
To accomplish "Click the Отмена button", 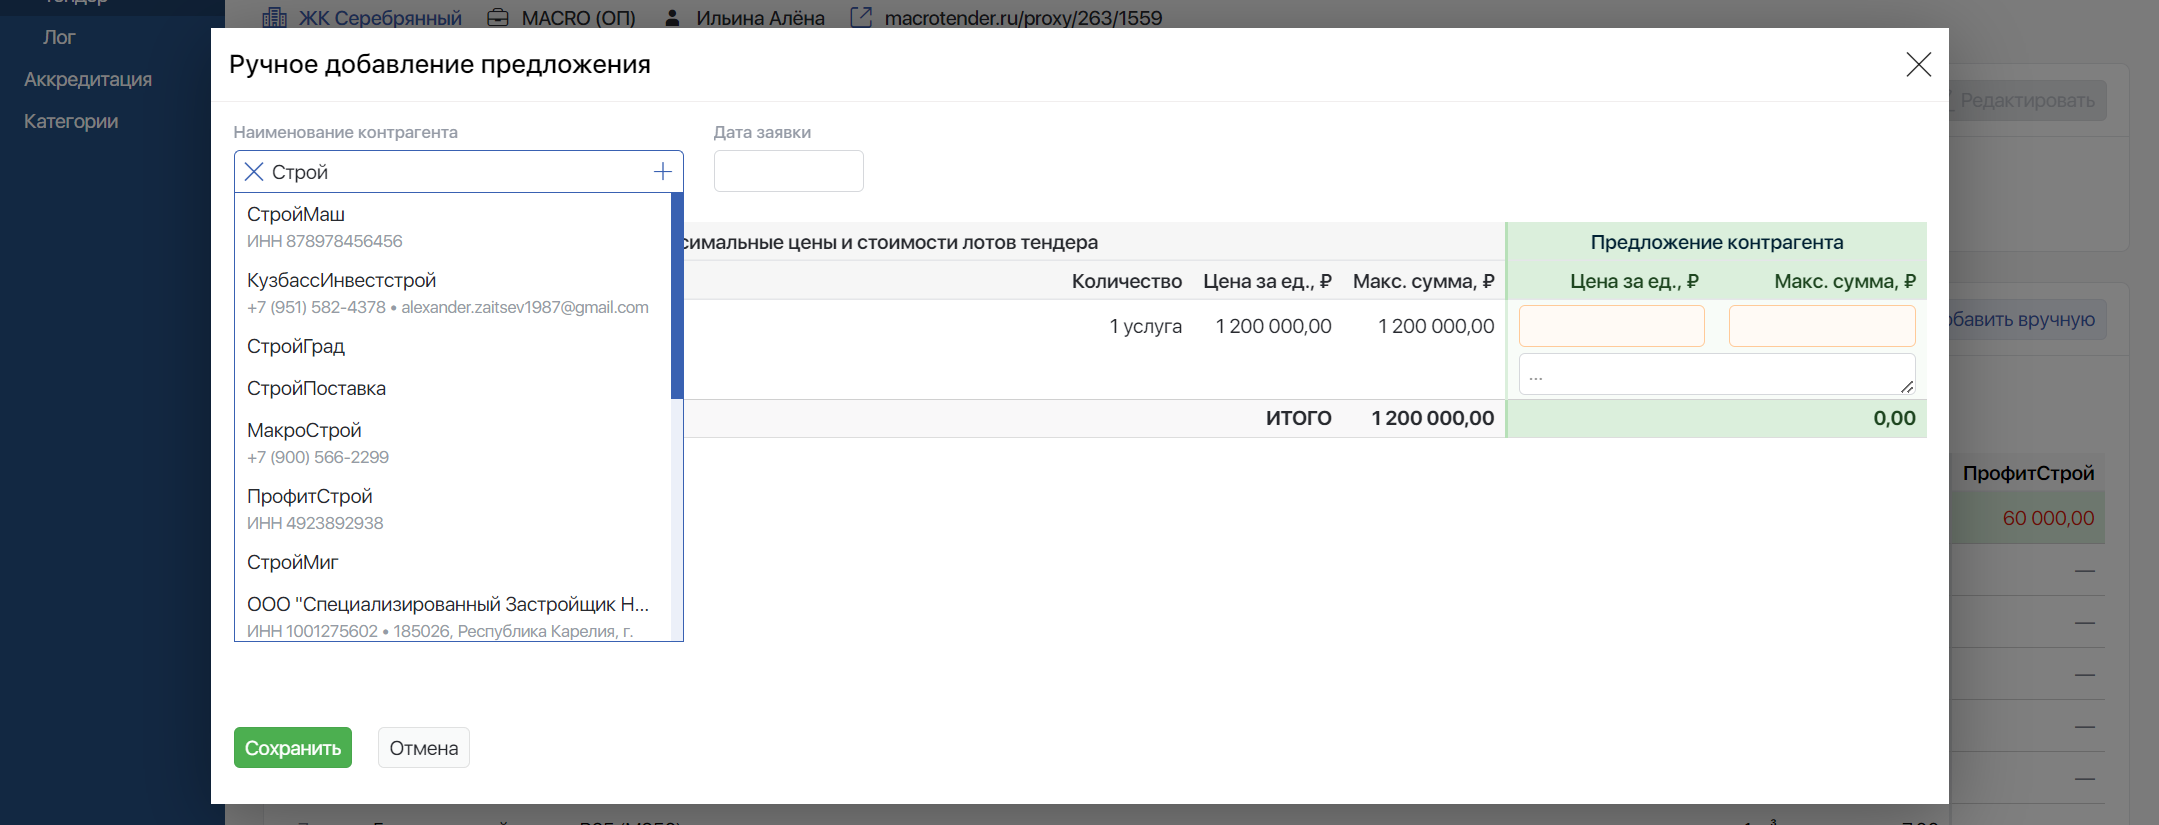I will coord(423,748).
